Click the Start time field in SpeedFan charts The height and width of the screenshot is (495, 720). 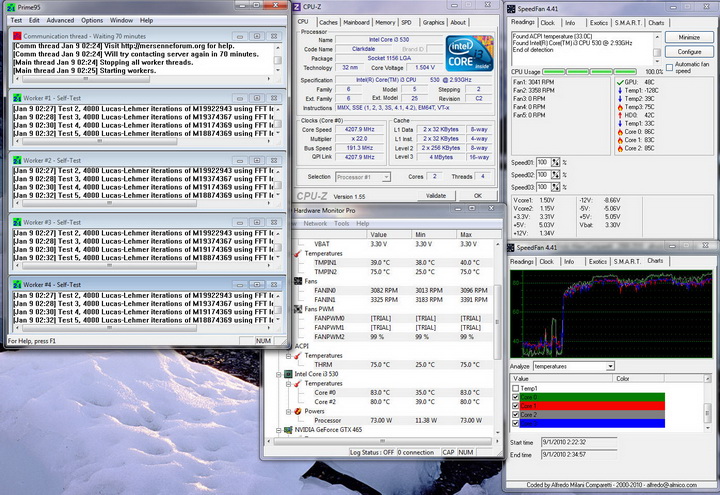(579, 443)
